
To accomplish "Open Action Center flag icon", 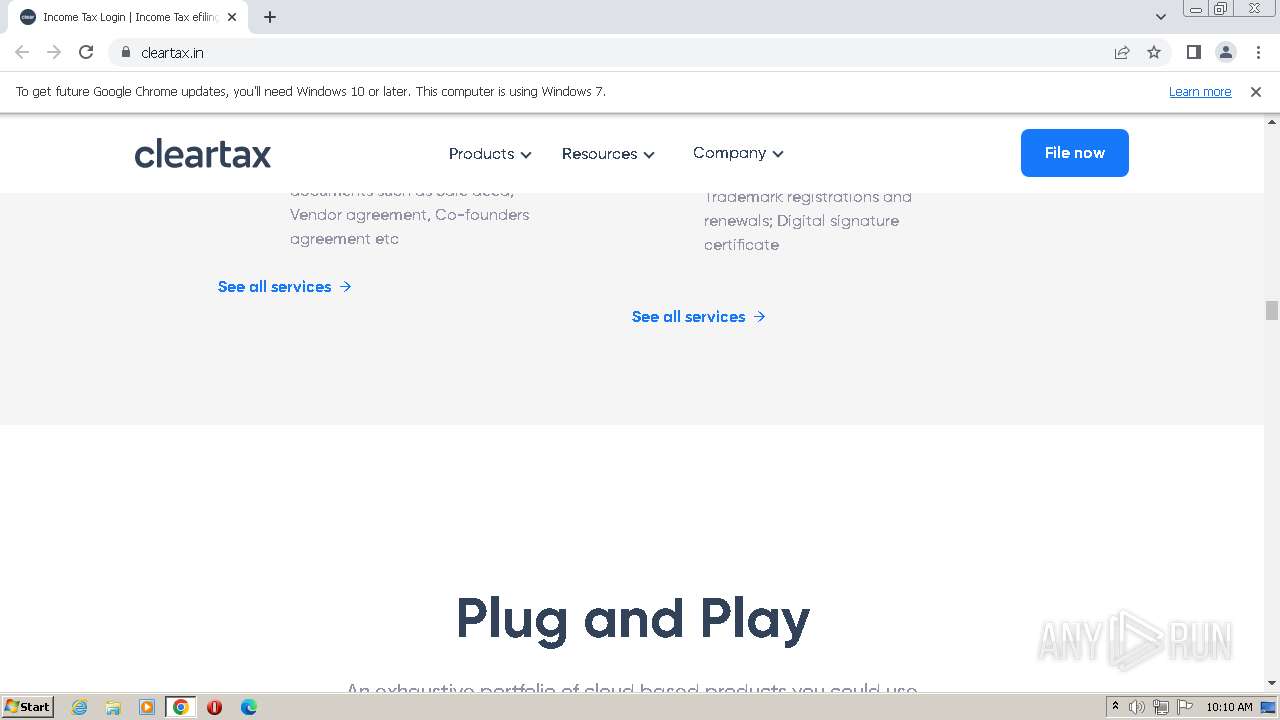I will pos(1184,707).
